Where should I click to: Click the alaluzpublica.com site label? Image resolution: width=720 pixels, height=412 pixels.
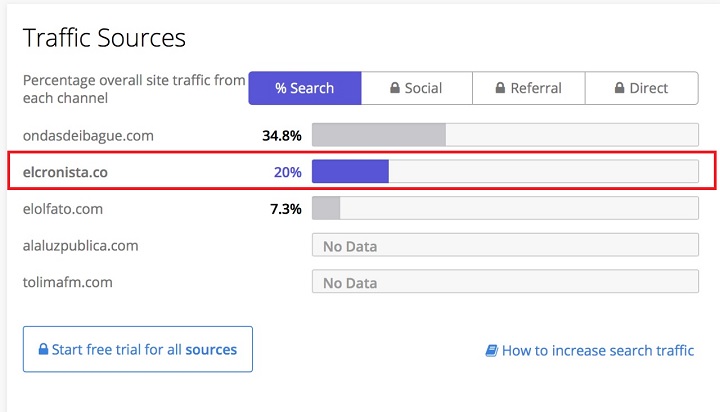click(80, 245)
